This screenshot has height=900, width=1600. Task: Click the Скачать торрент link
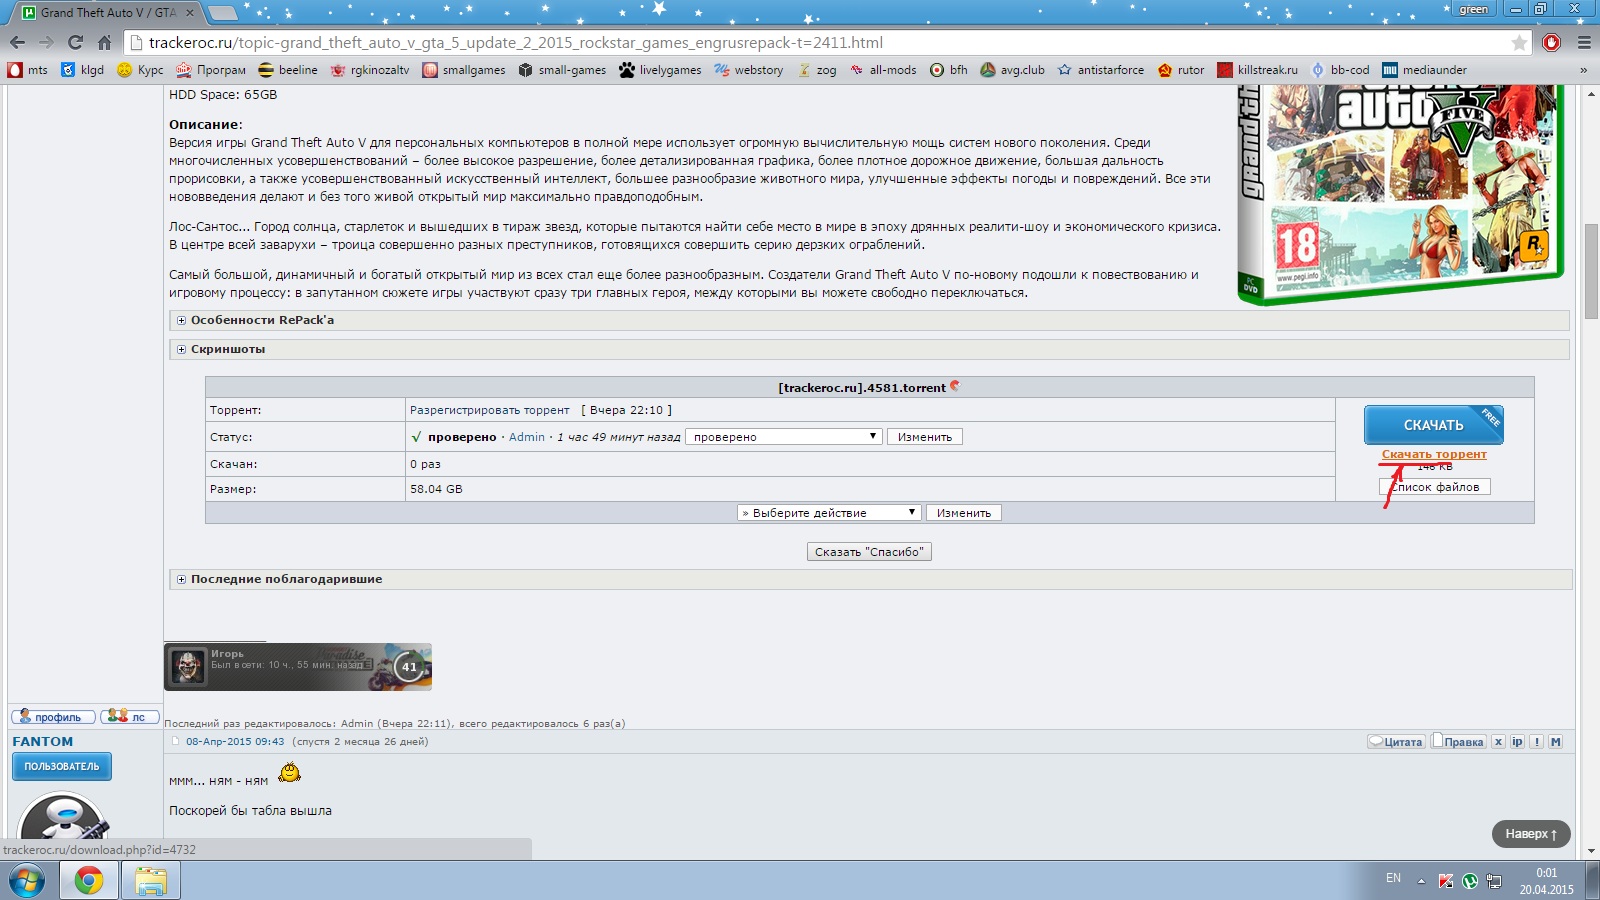(x=1434, y=454)
